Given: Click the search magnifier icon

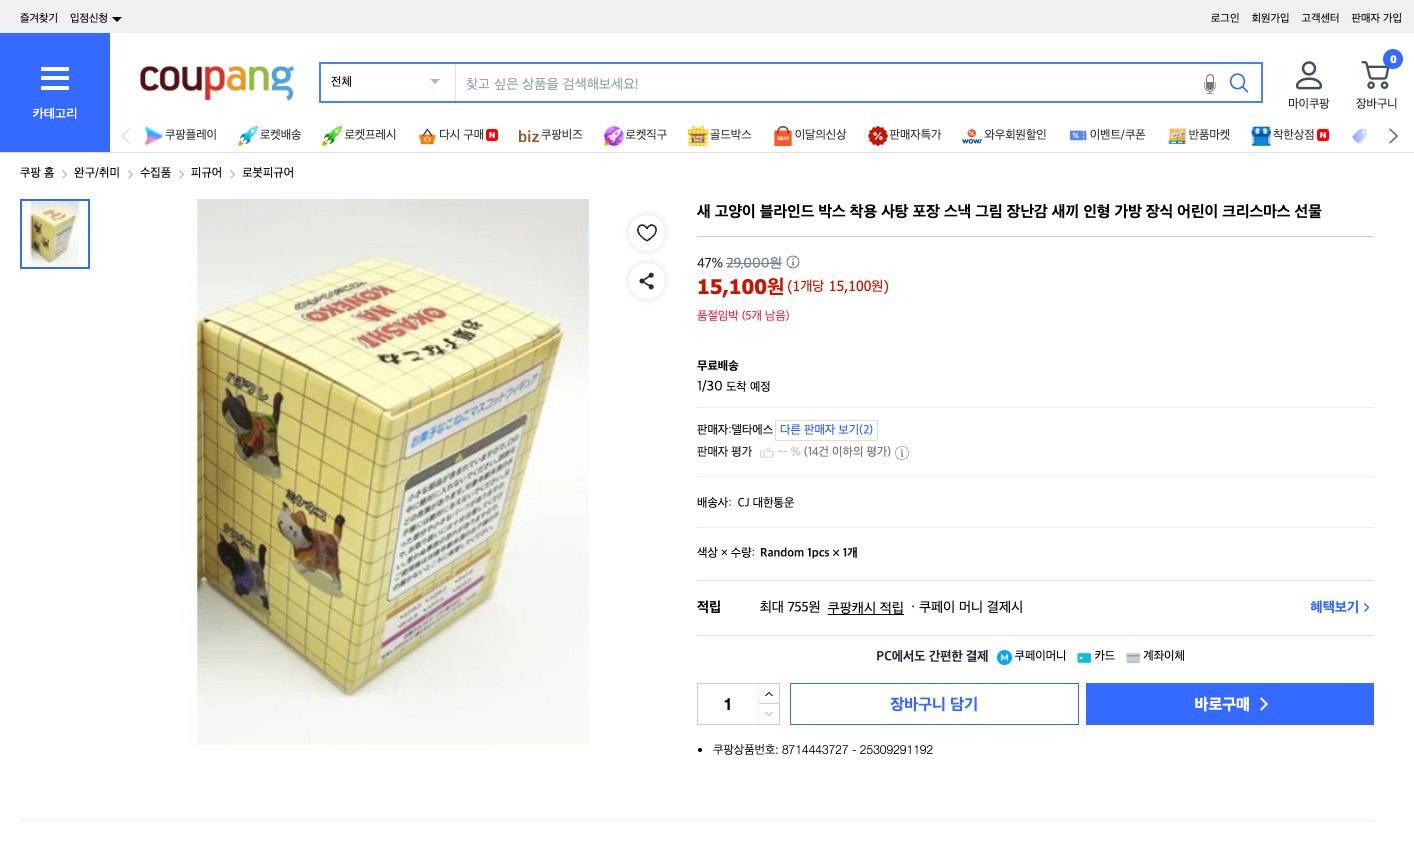Looking at the screenshot, I should [1238, 82].
